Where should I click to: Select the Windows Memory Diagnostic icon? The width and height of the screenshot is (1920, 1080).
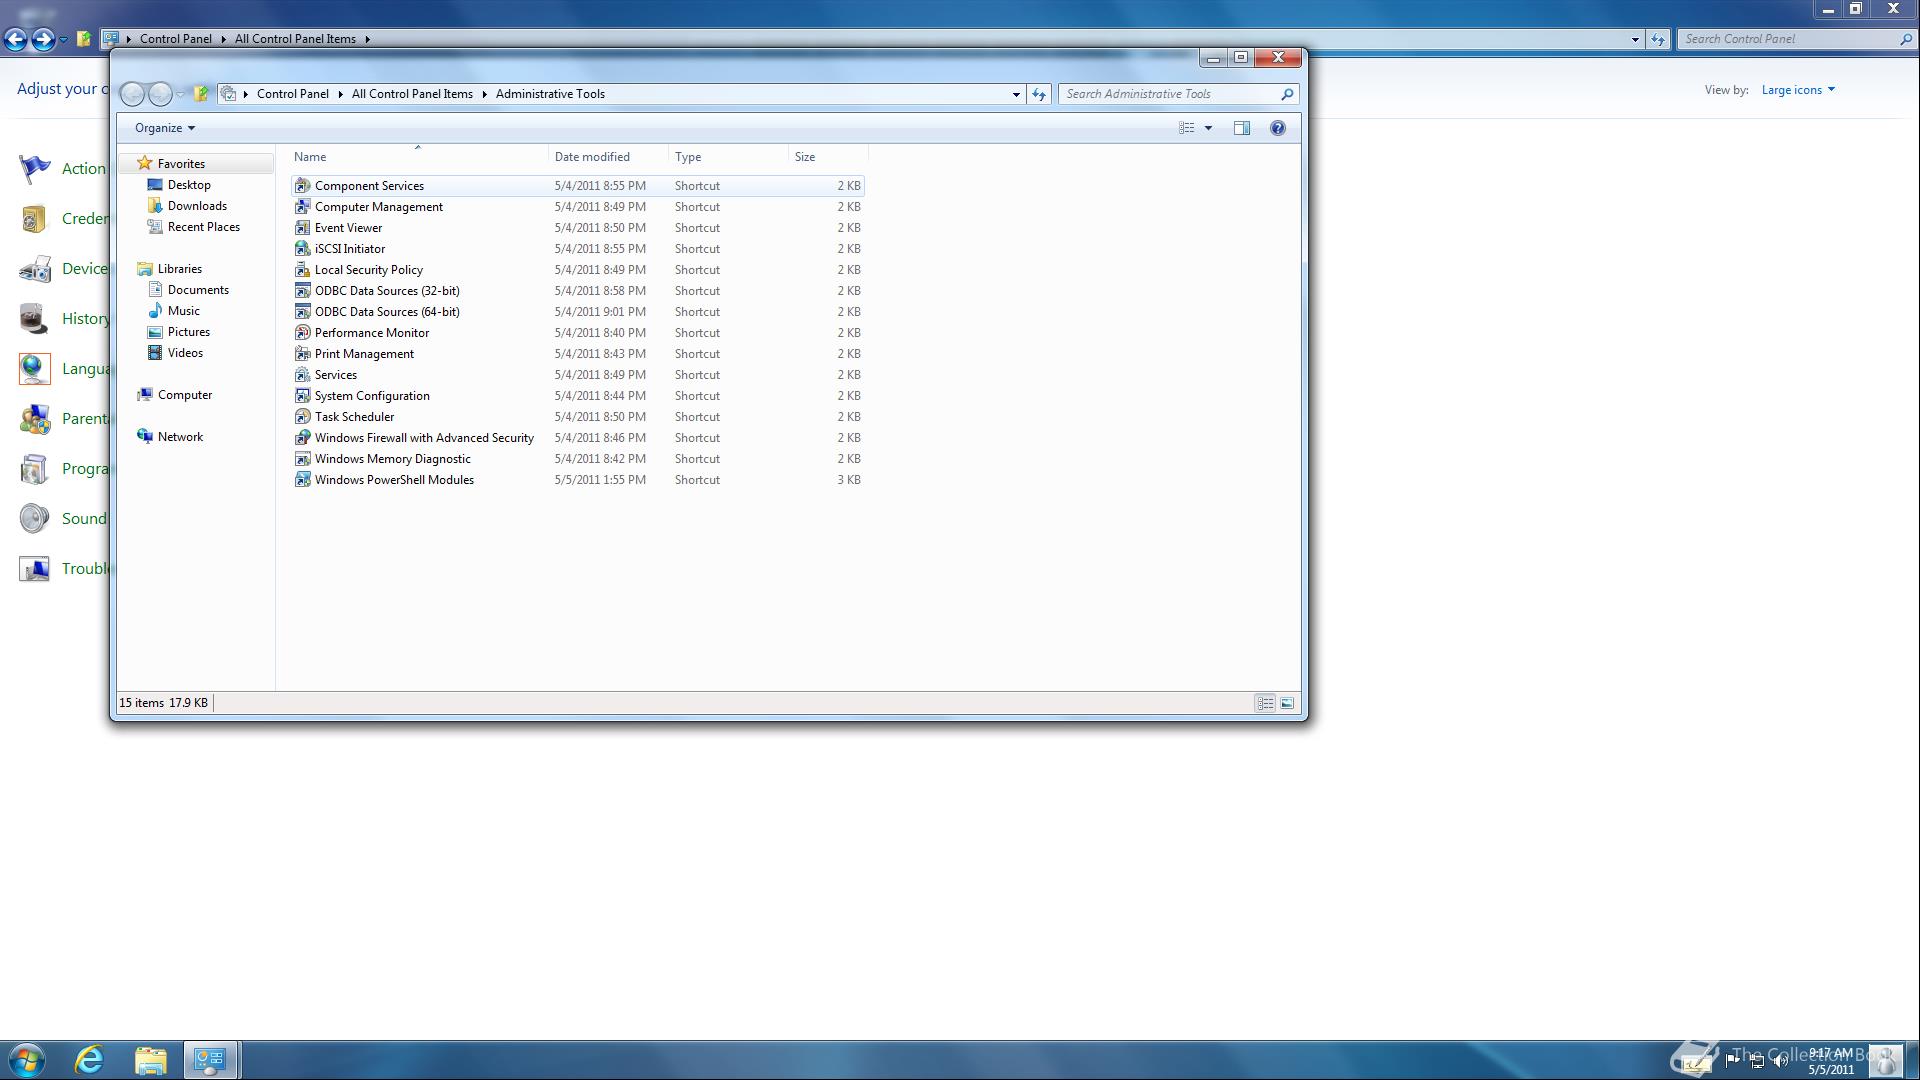tap(302, 459)
